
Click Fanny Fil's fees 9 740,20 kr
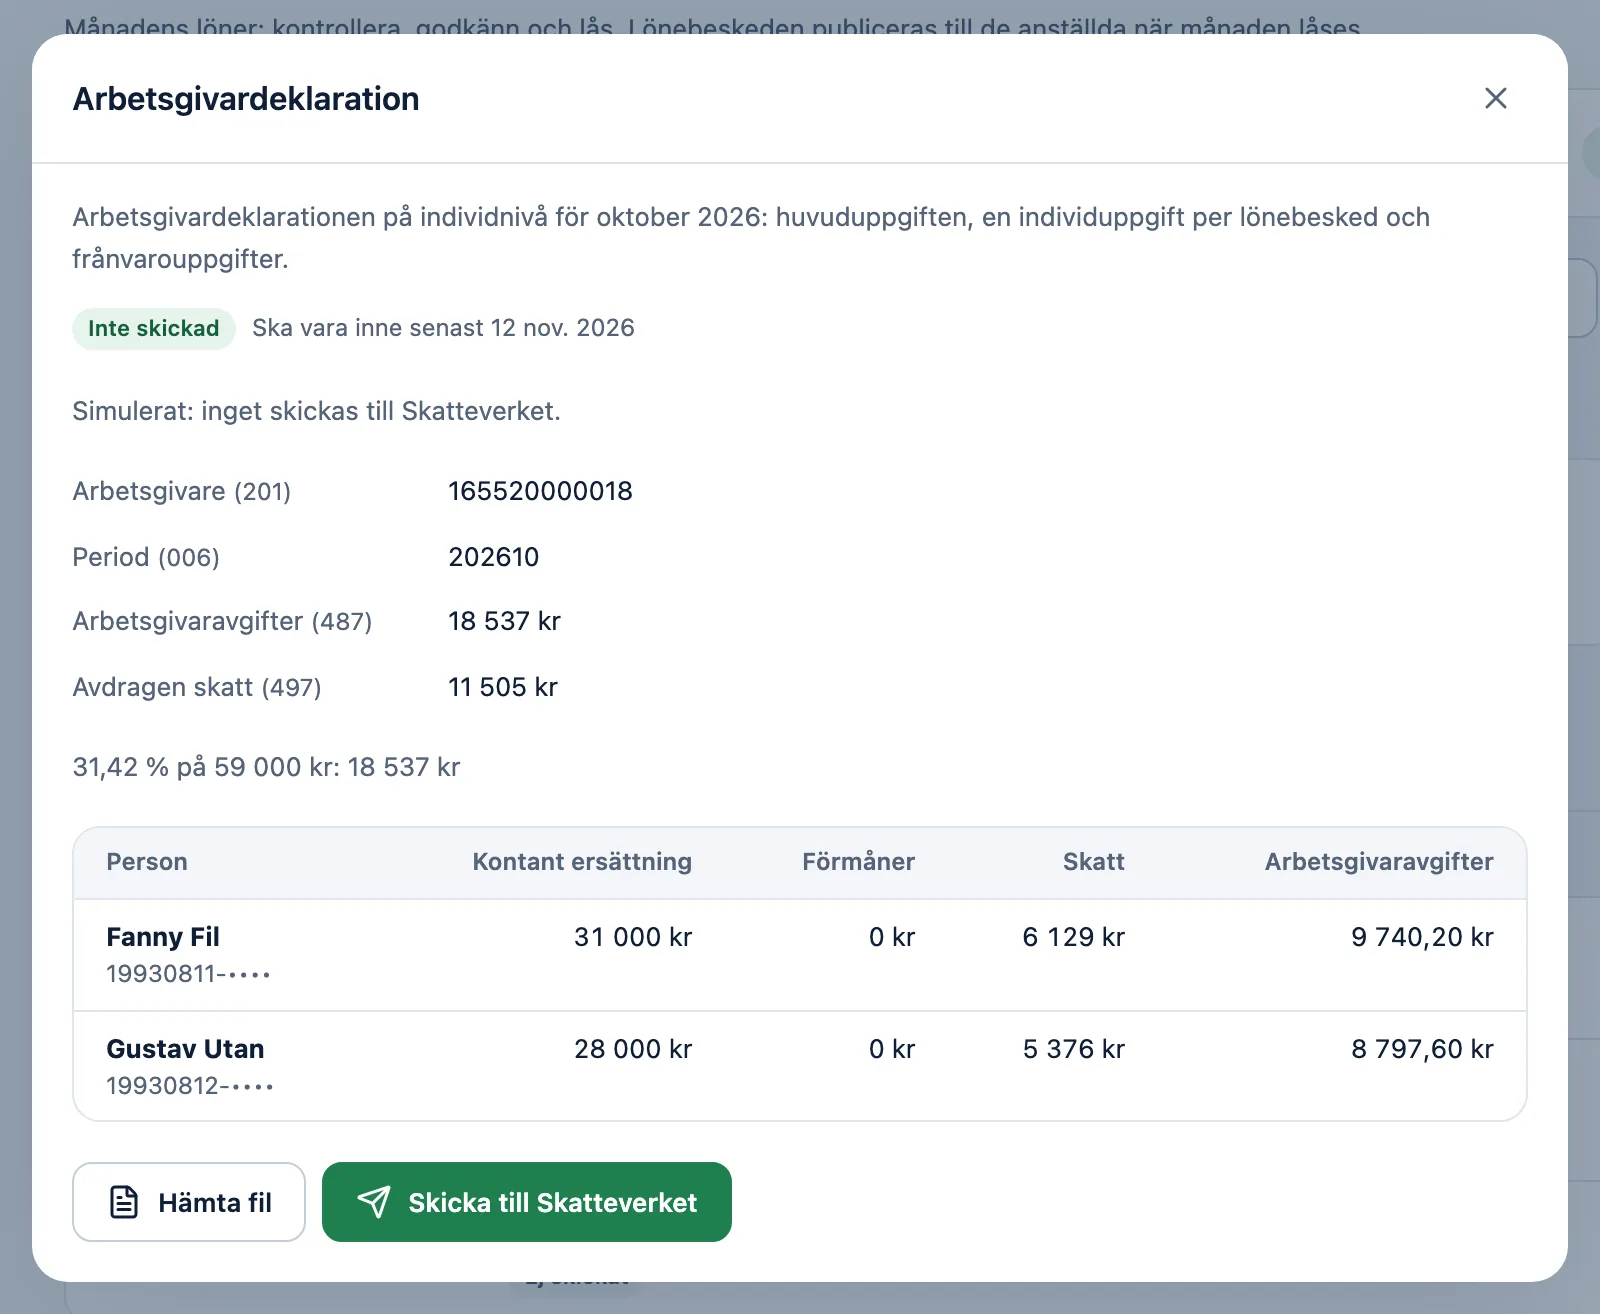tap(1422, 937)
